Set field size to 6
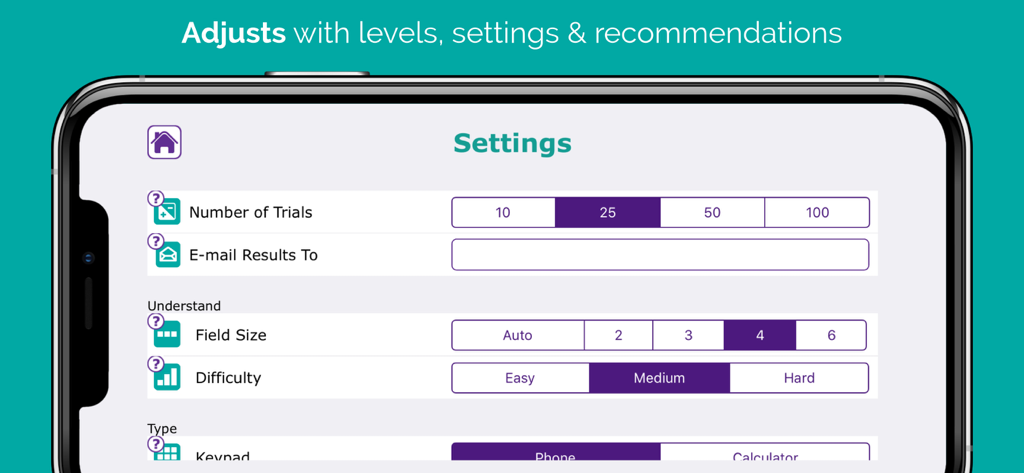1024x473 pixels. (x=831, y=335)
